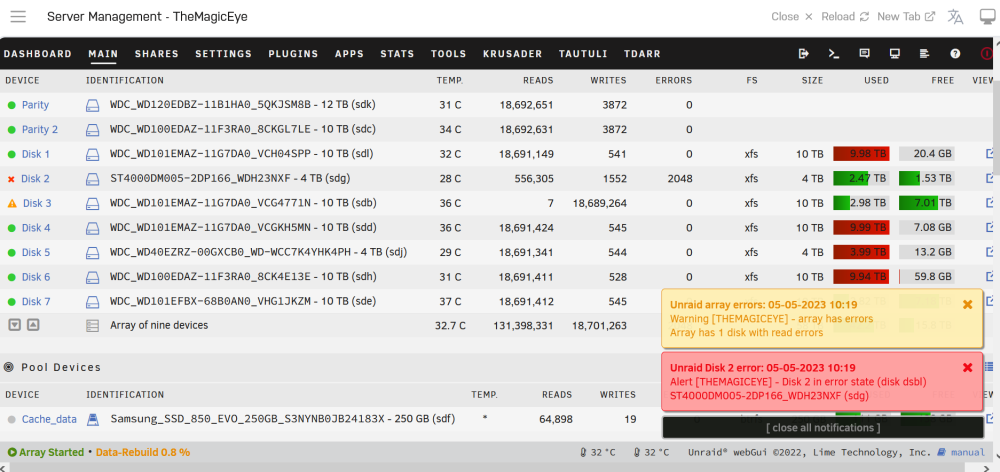
Task: Open the KRUSADER tab
Action: point(513,54)
